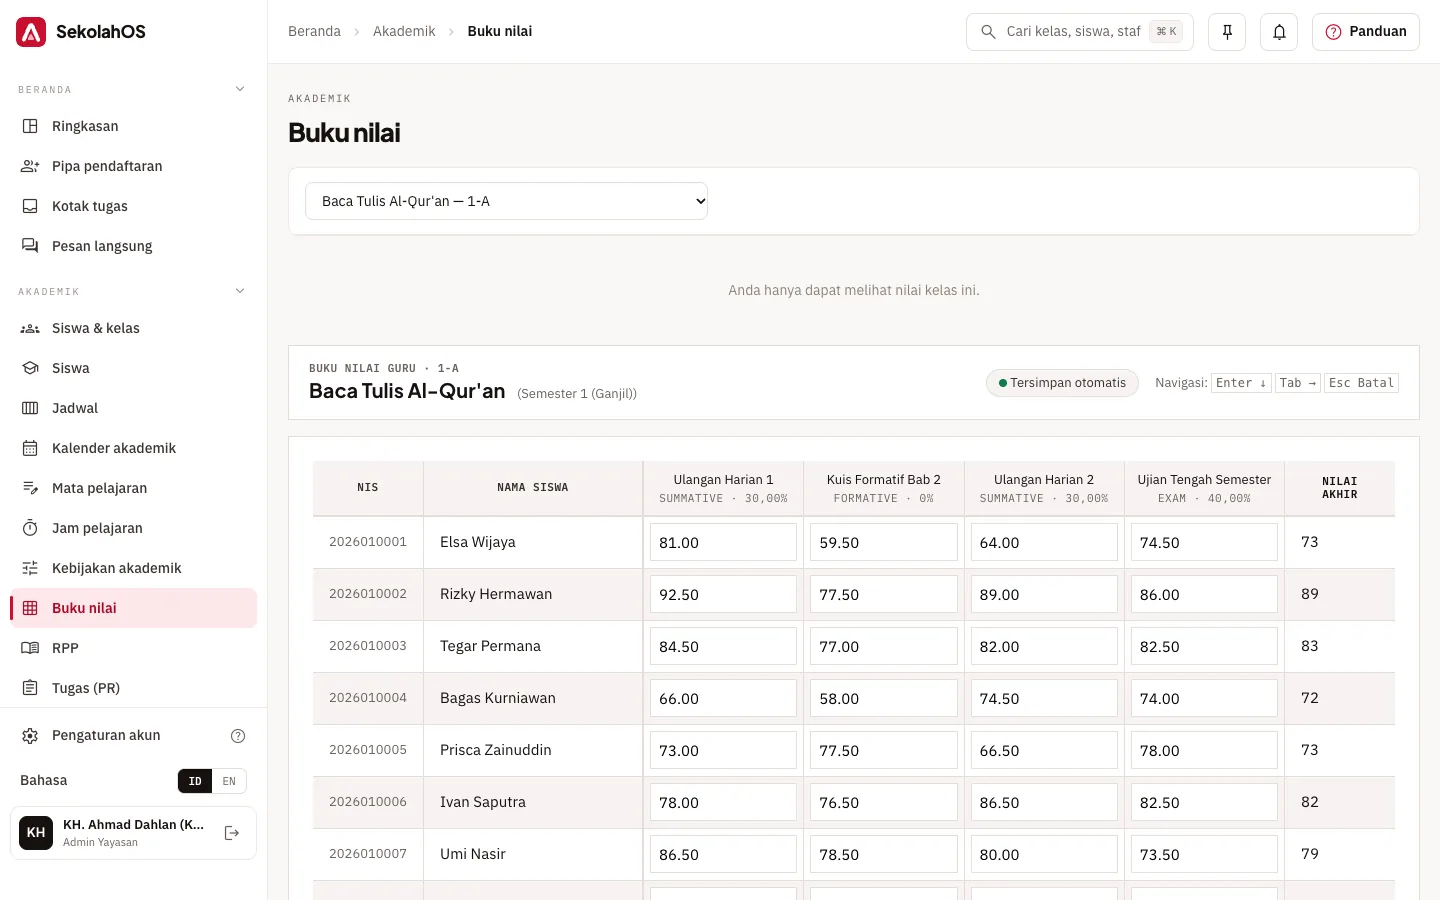
Task: Open notifications bell icon
Action: [1279, 32]
